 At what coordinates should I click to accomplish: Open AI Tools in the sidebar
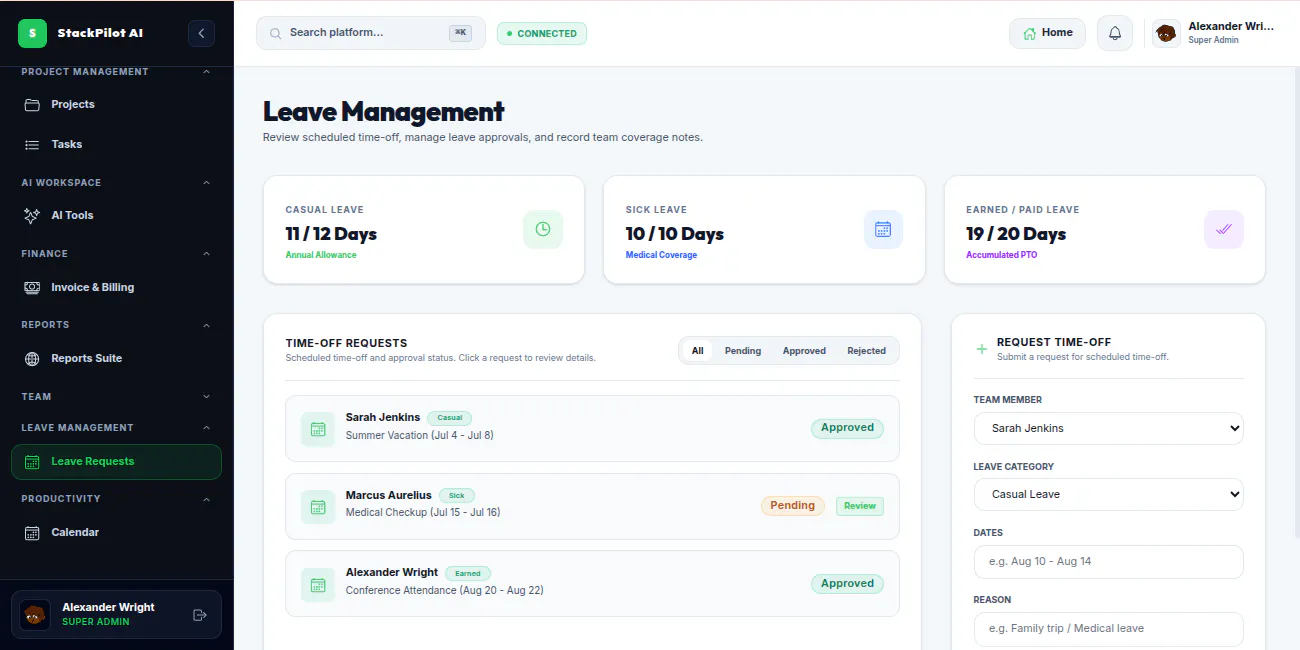(116, 215)
